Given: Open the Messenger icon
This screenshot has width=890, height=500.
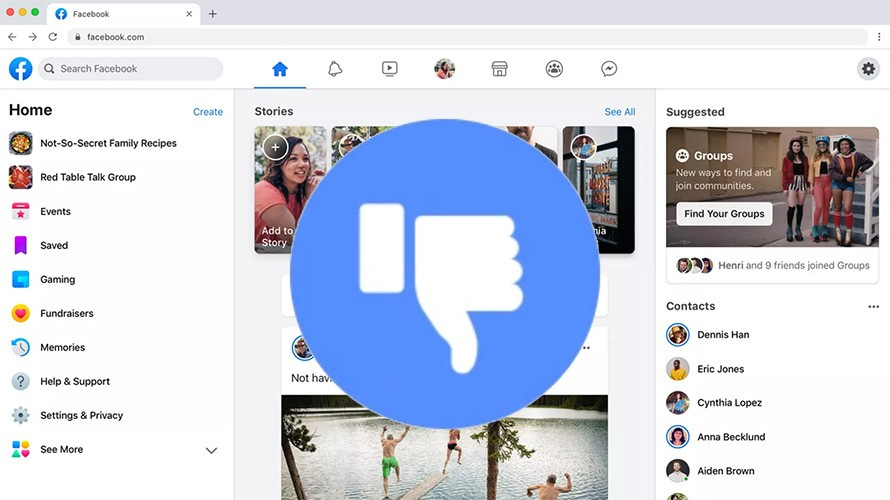Looking at the screenshot, I should tap(609, 69).
